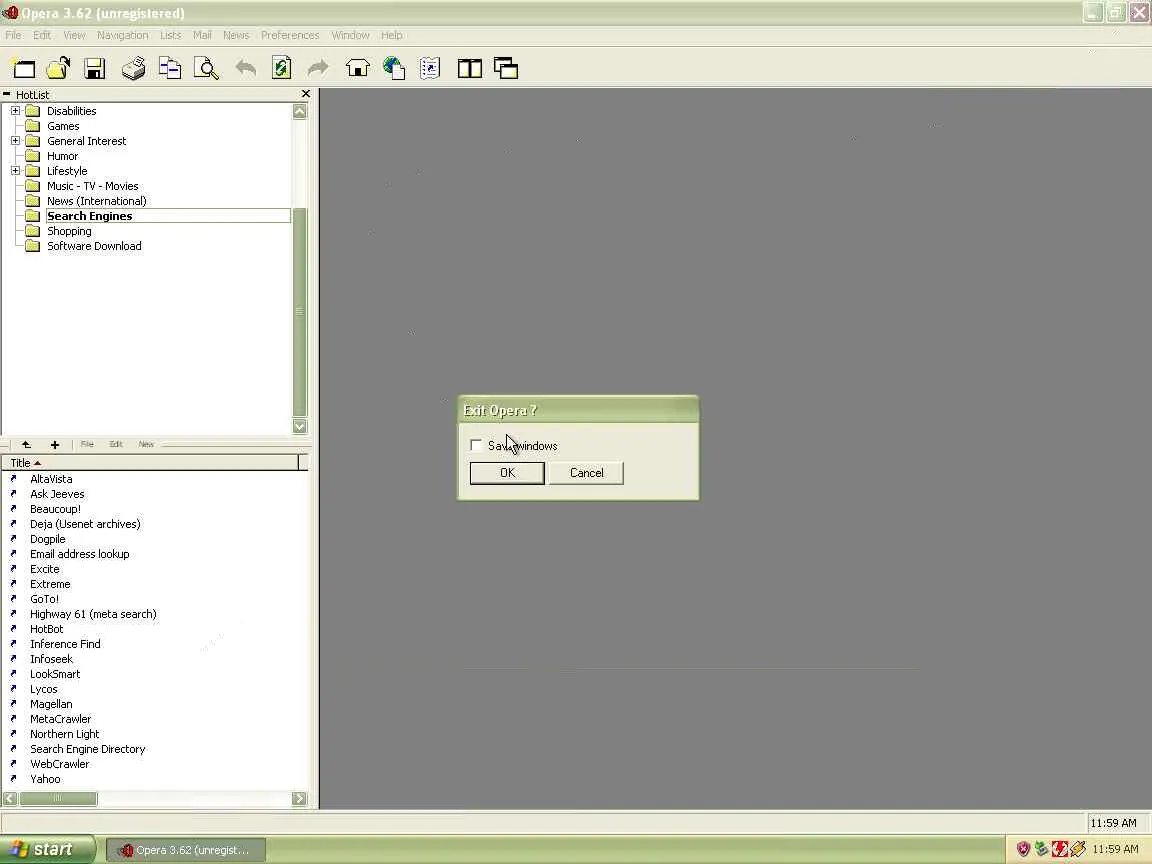
Task: Click the red shield tray icon
Action: 1023,849
